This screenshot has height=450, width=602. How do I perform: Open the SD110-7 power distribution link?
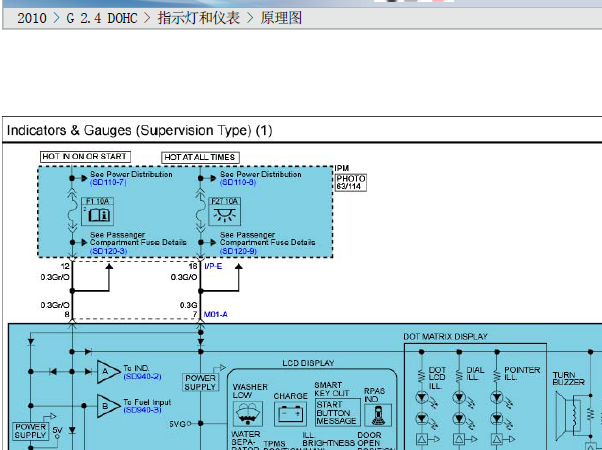108,182
